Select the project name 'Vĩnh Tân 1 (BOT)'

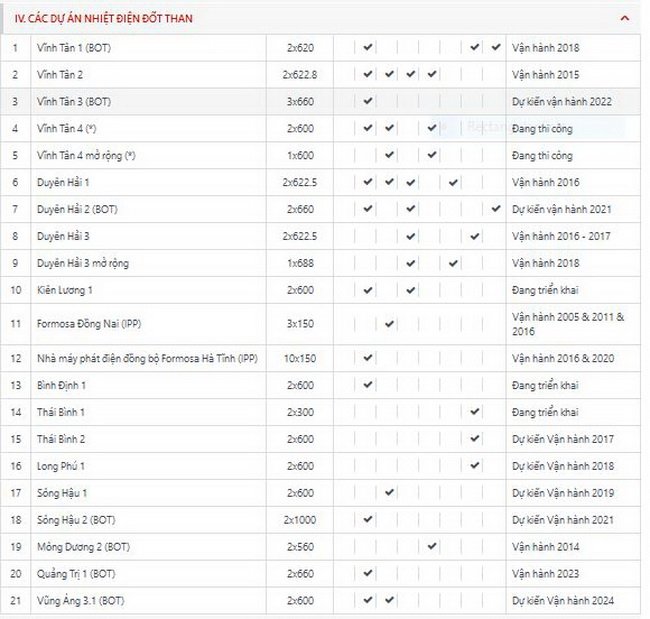pos(74,47)
